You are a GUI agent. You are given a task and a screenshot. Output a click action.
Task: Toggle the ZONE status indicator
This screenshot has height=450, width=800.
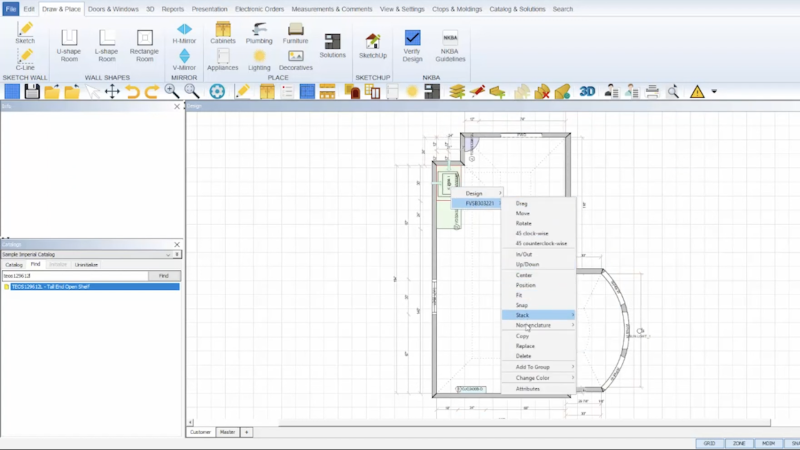(x=739, y=443)
